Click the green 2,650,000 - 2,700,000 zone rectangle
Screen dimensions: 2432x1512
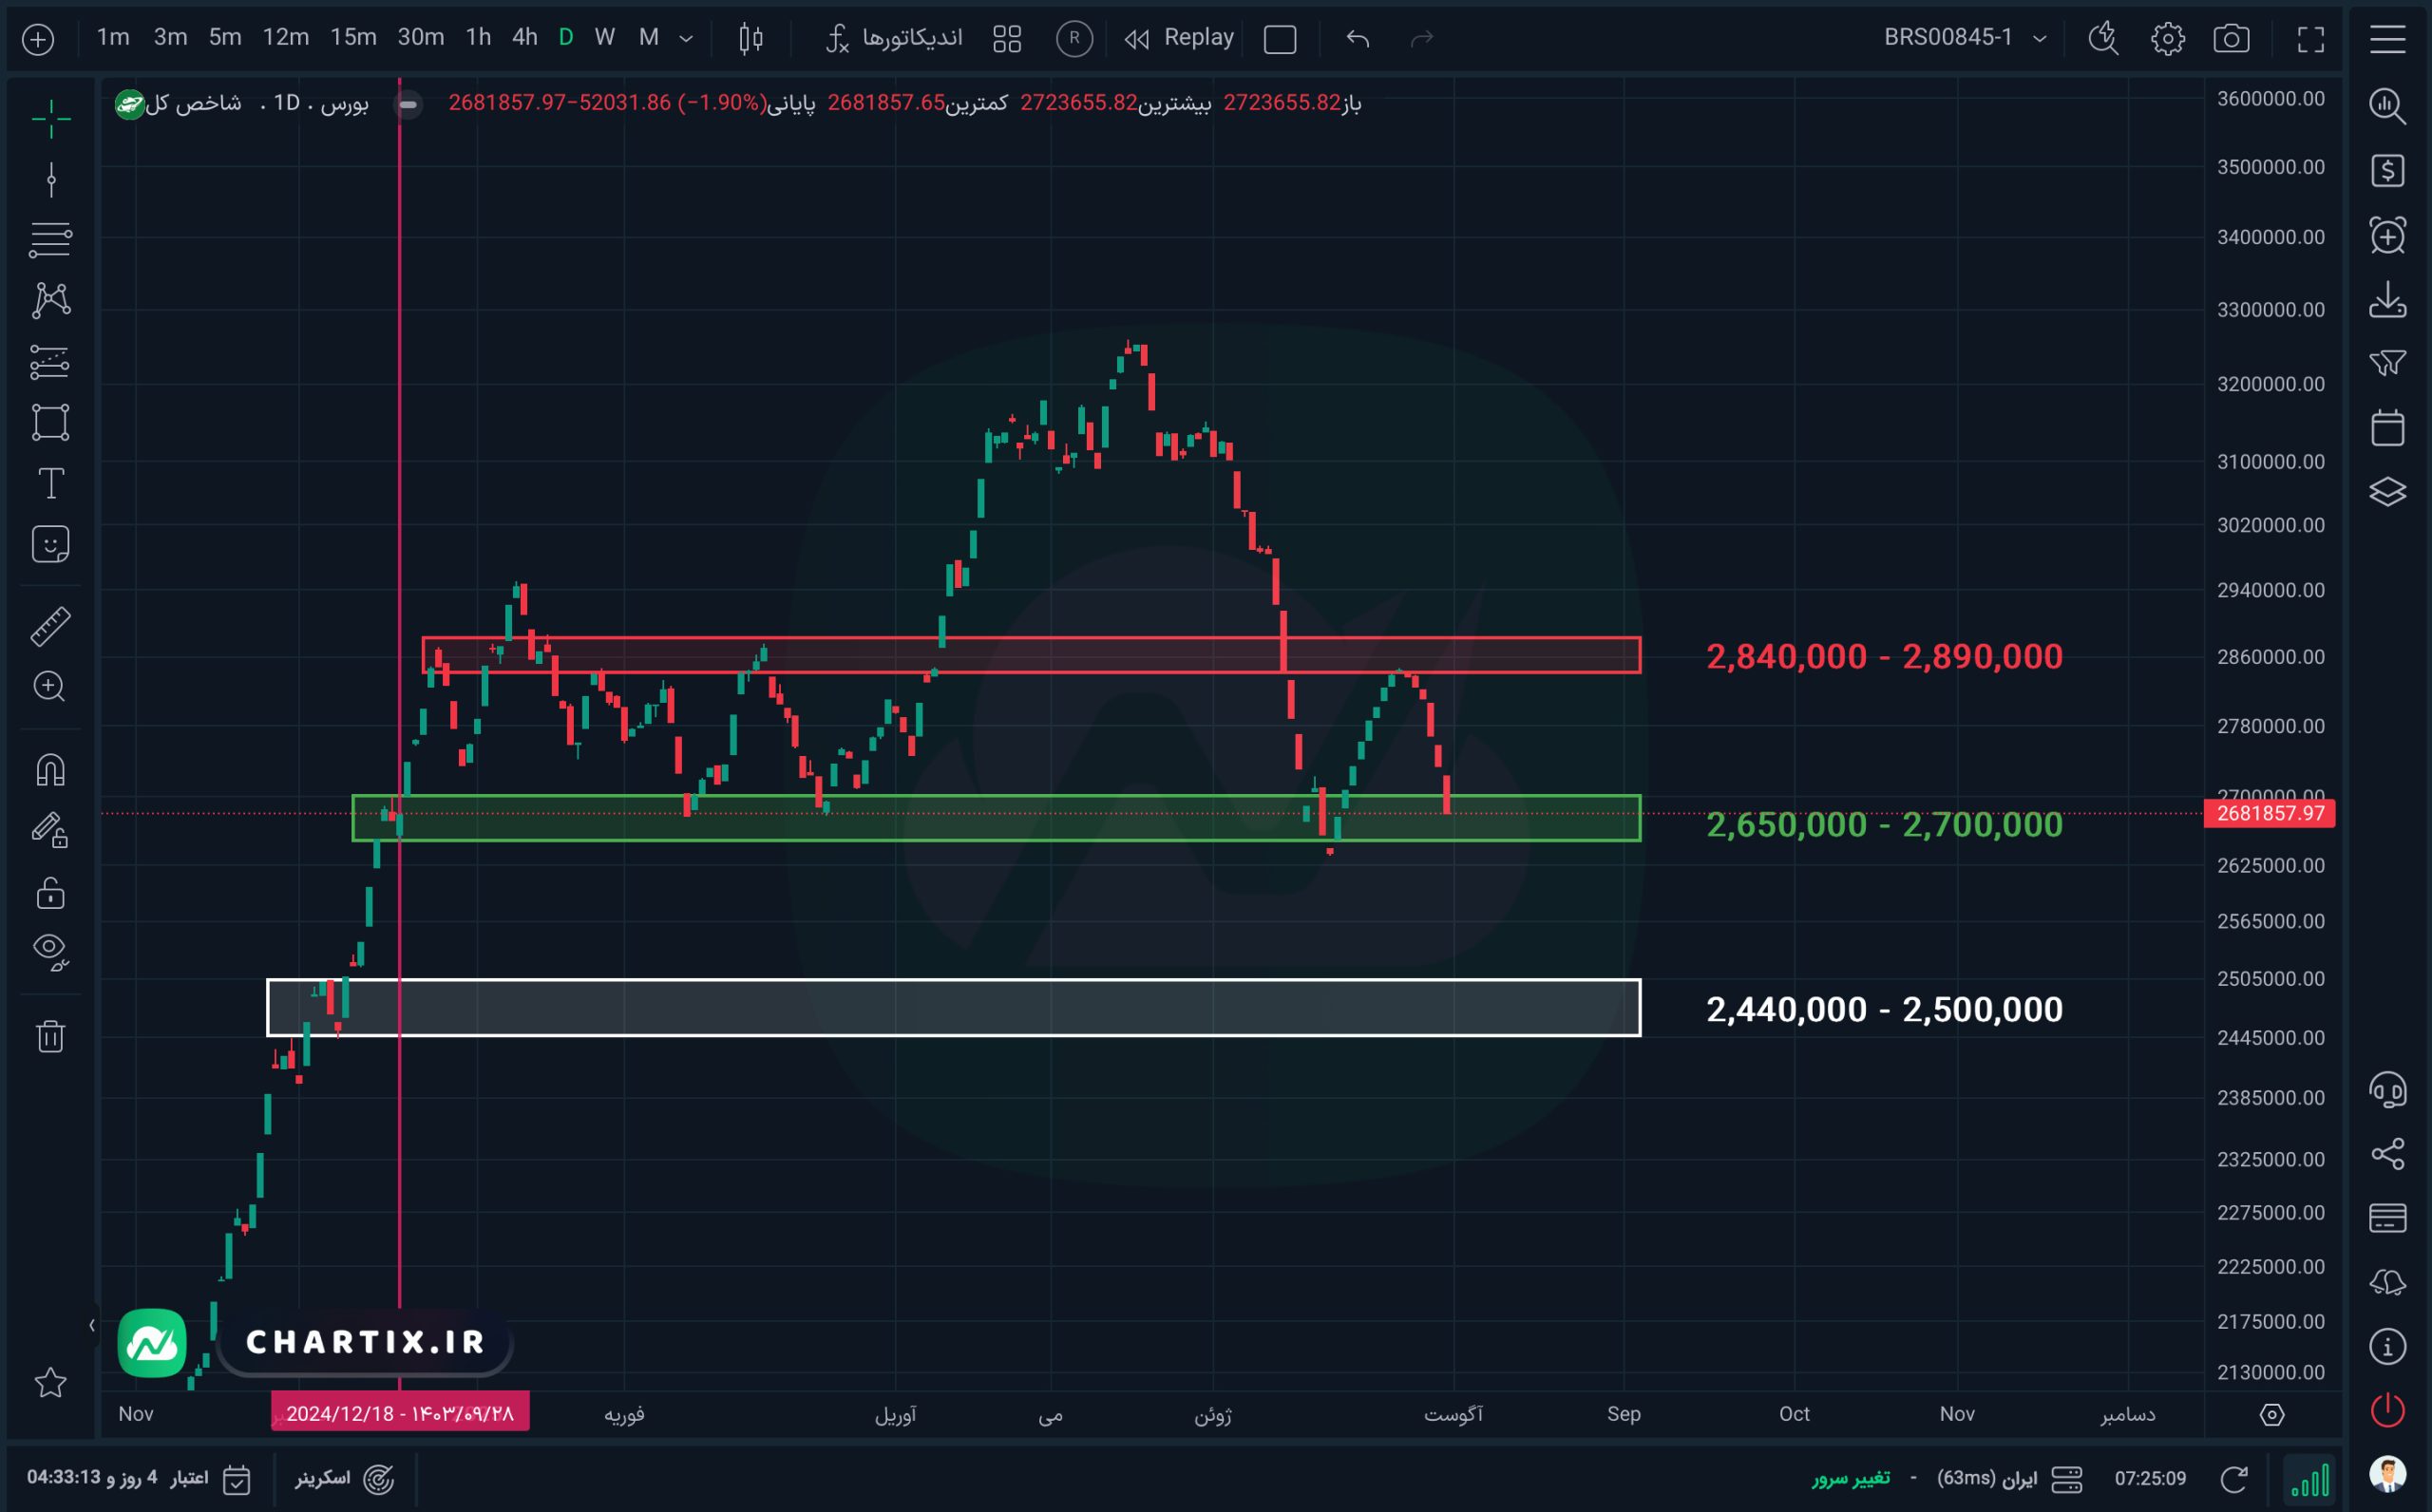[x=996, y=818]
